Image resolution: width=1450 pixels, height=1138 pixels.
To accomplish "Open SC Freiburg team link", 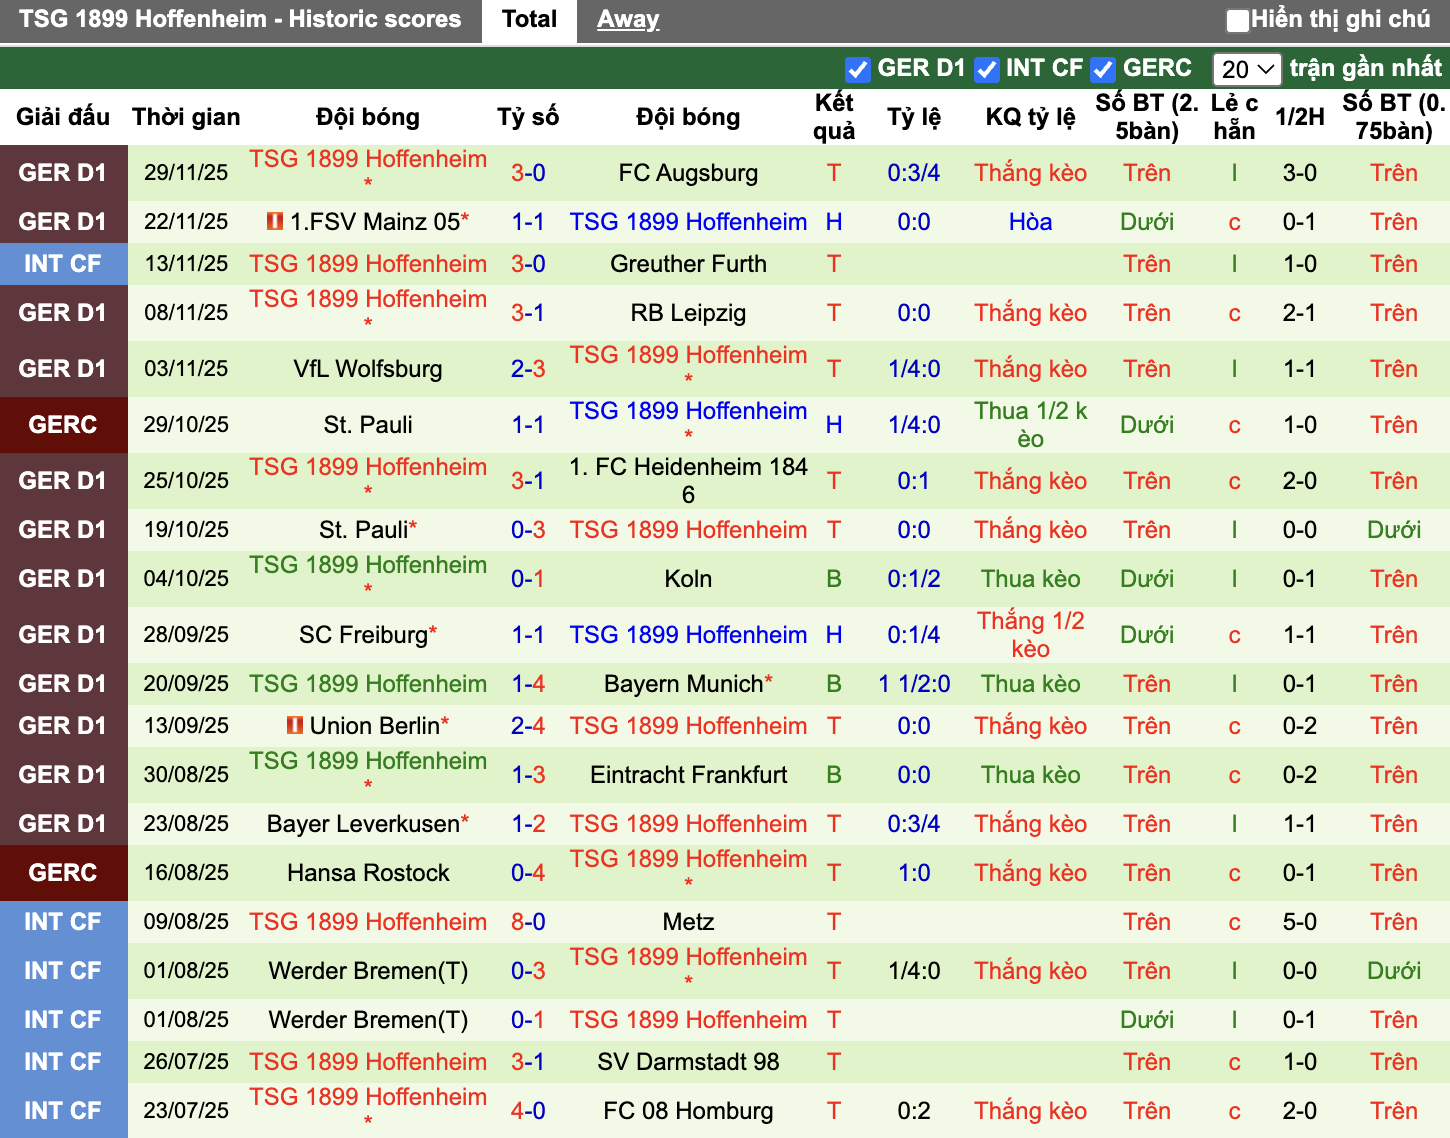I will tap(363, 635).
